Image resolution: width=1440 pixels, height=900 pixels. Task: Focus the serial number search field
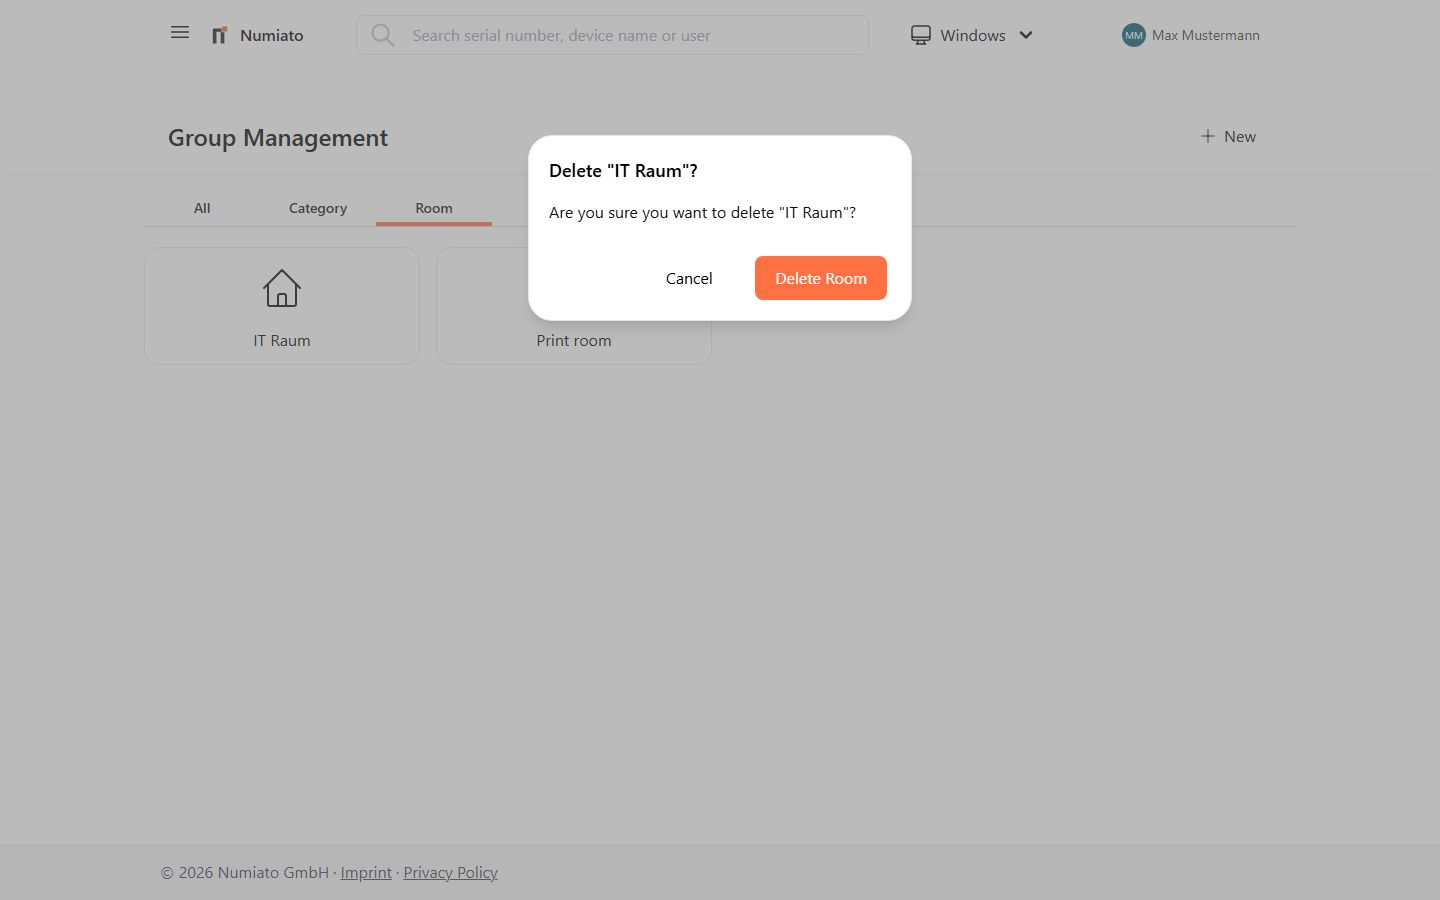click(630, 35)
